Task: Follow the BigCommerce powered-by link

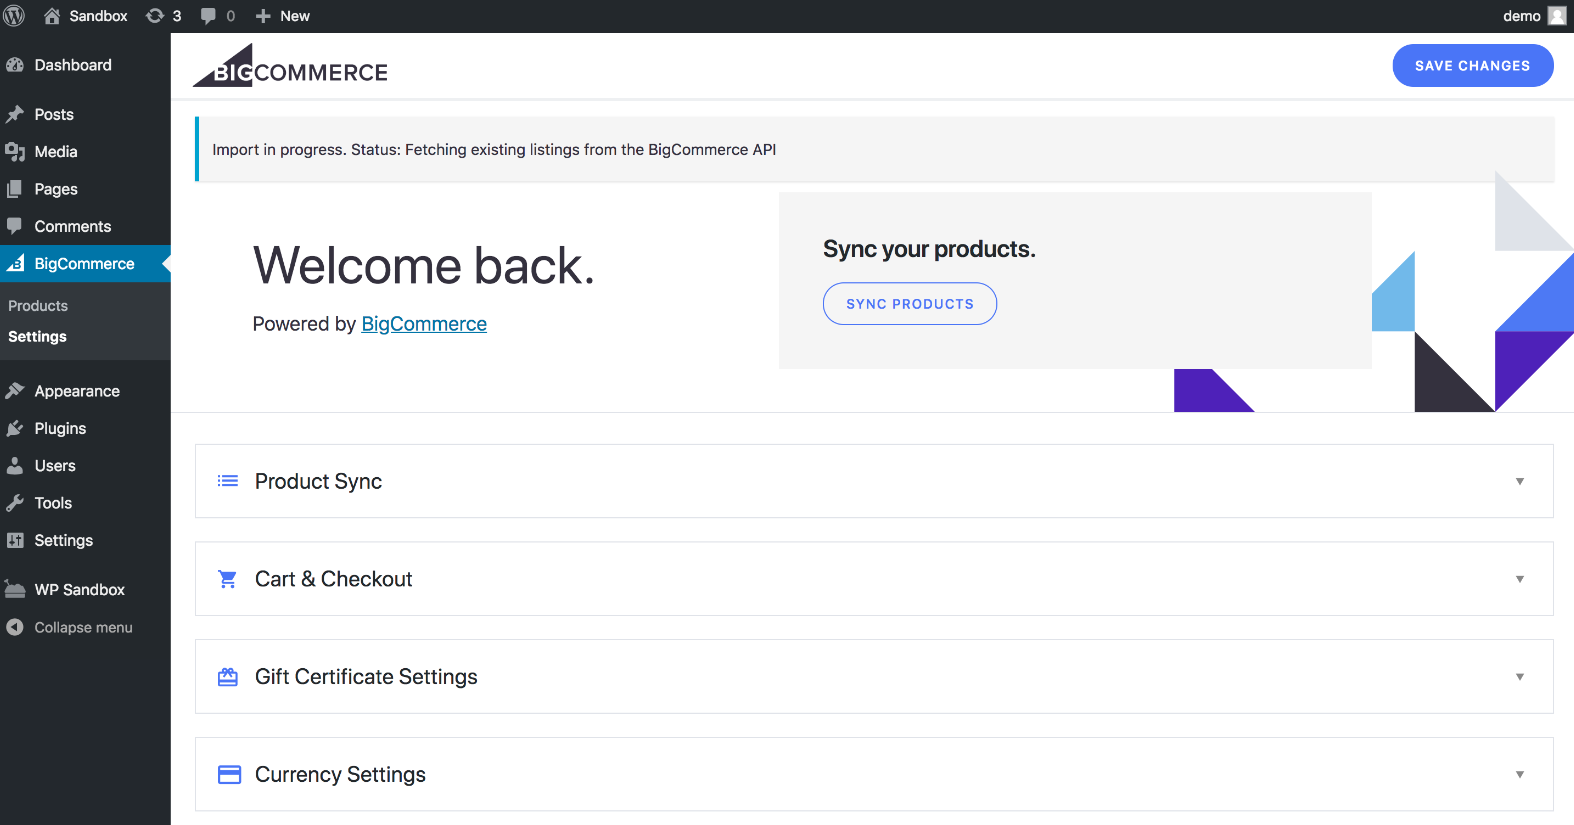Action: click(x=424, y=324)
